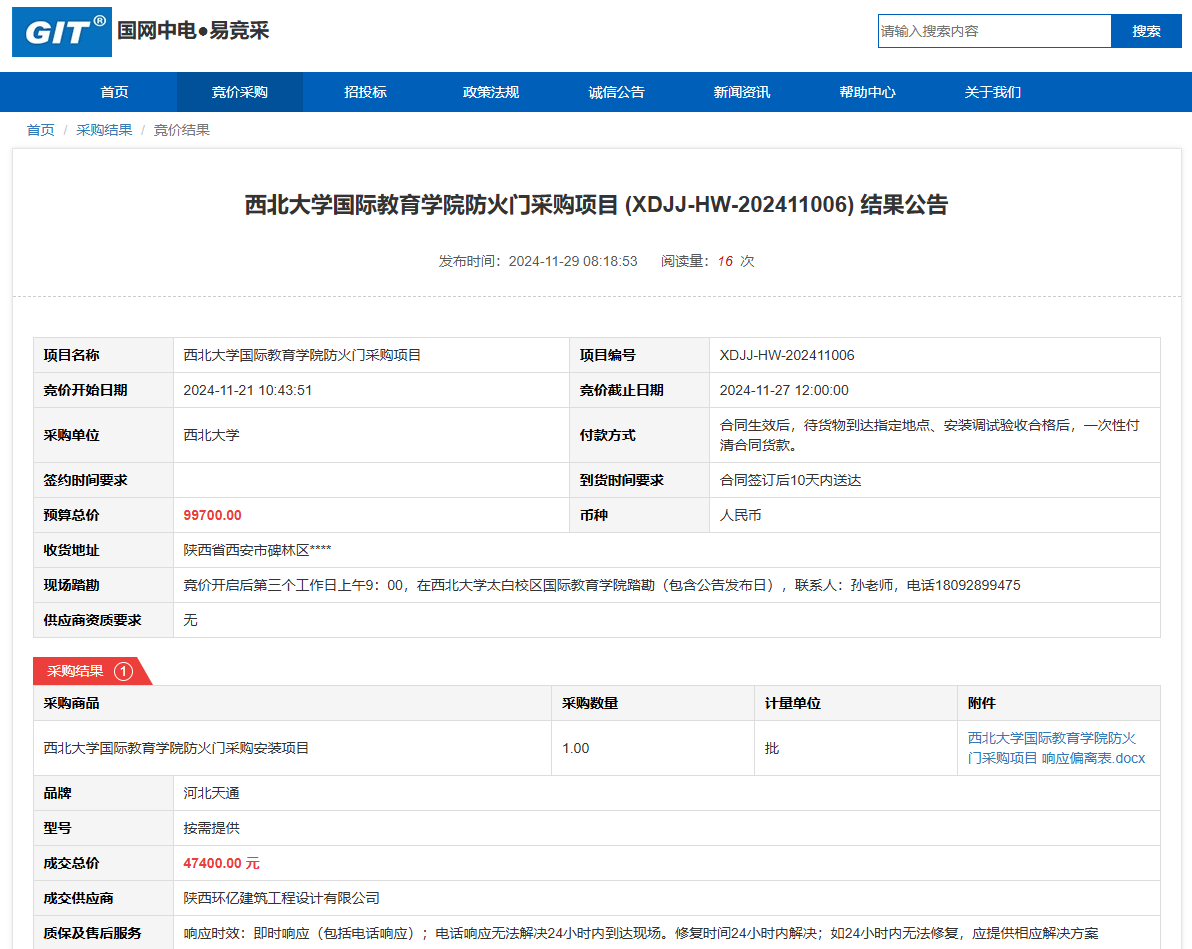Image resolution: width=1192 pixels, height=949 pixels.
Task: Open the 关于我们 menu item
Action: point(992,92)
